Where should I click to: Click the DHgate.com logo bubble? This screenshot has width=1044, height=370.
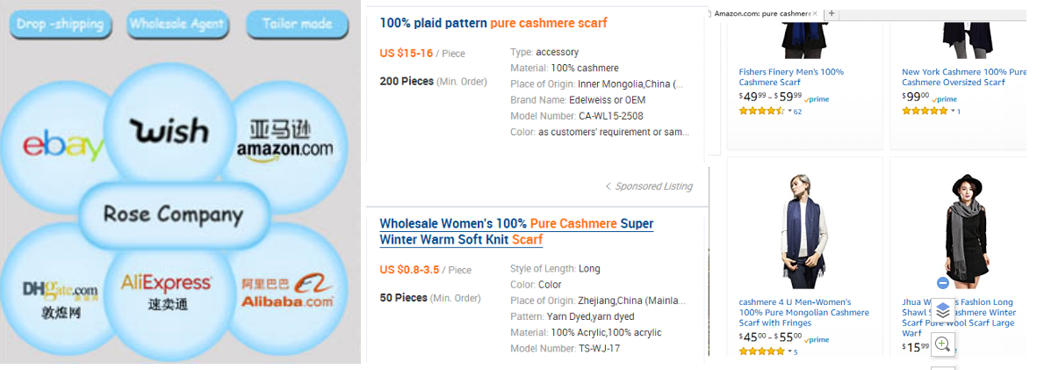(x=60, y=293)
